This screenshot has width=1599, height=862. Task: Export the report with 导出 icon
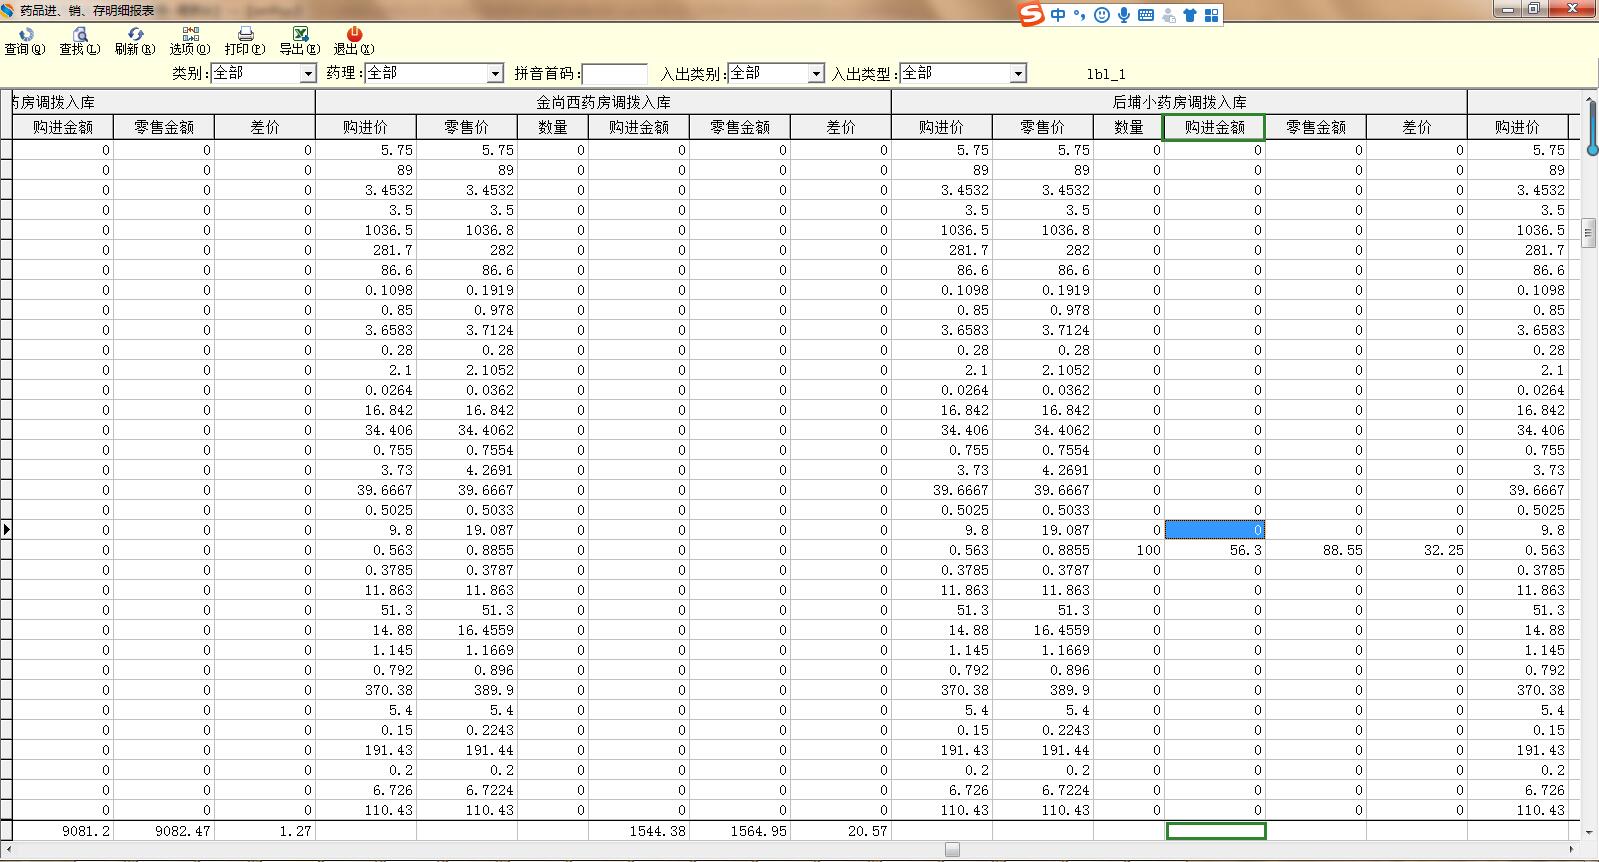[300, 41]
